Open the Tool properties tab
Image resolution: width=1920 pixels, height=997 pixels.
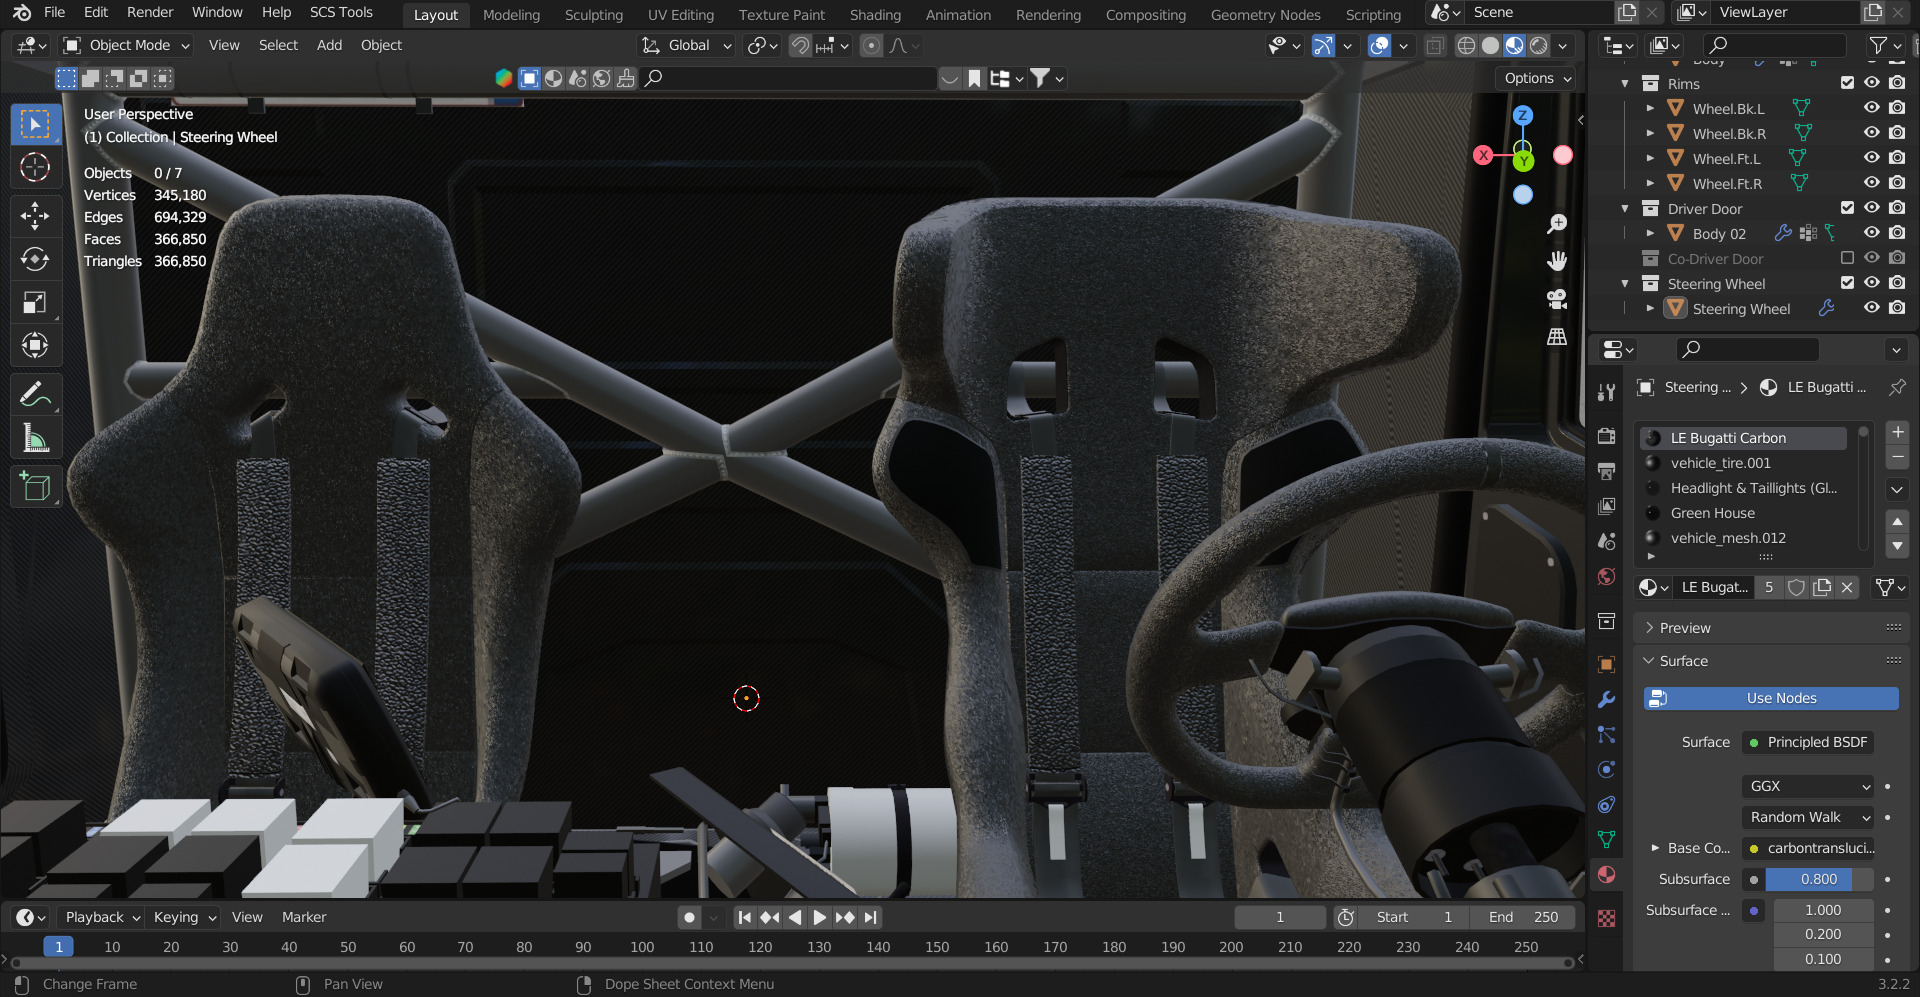click(x=1607, y=392)
